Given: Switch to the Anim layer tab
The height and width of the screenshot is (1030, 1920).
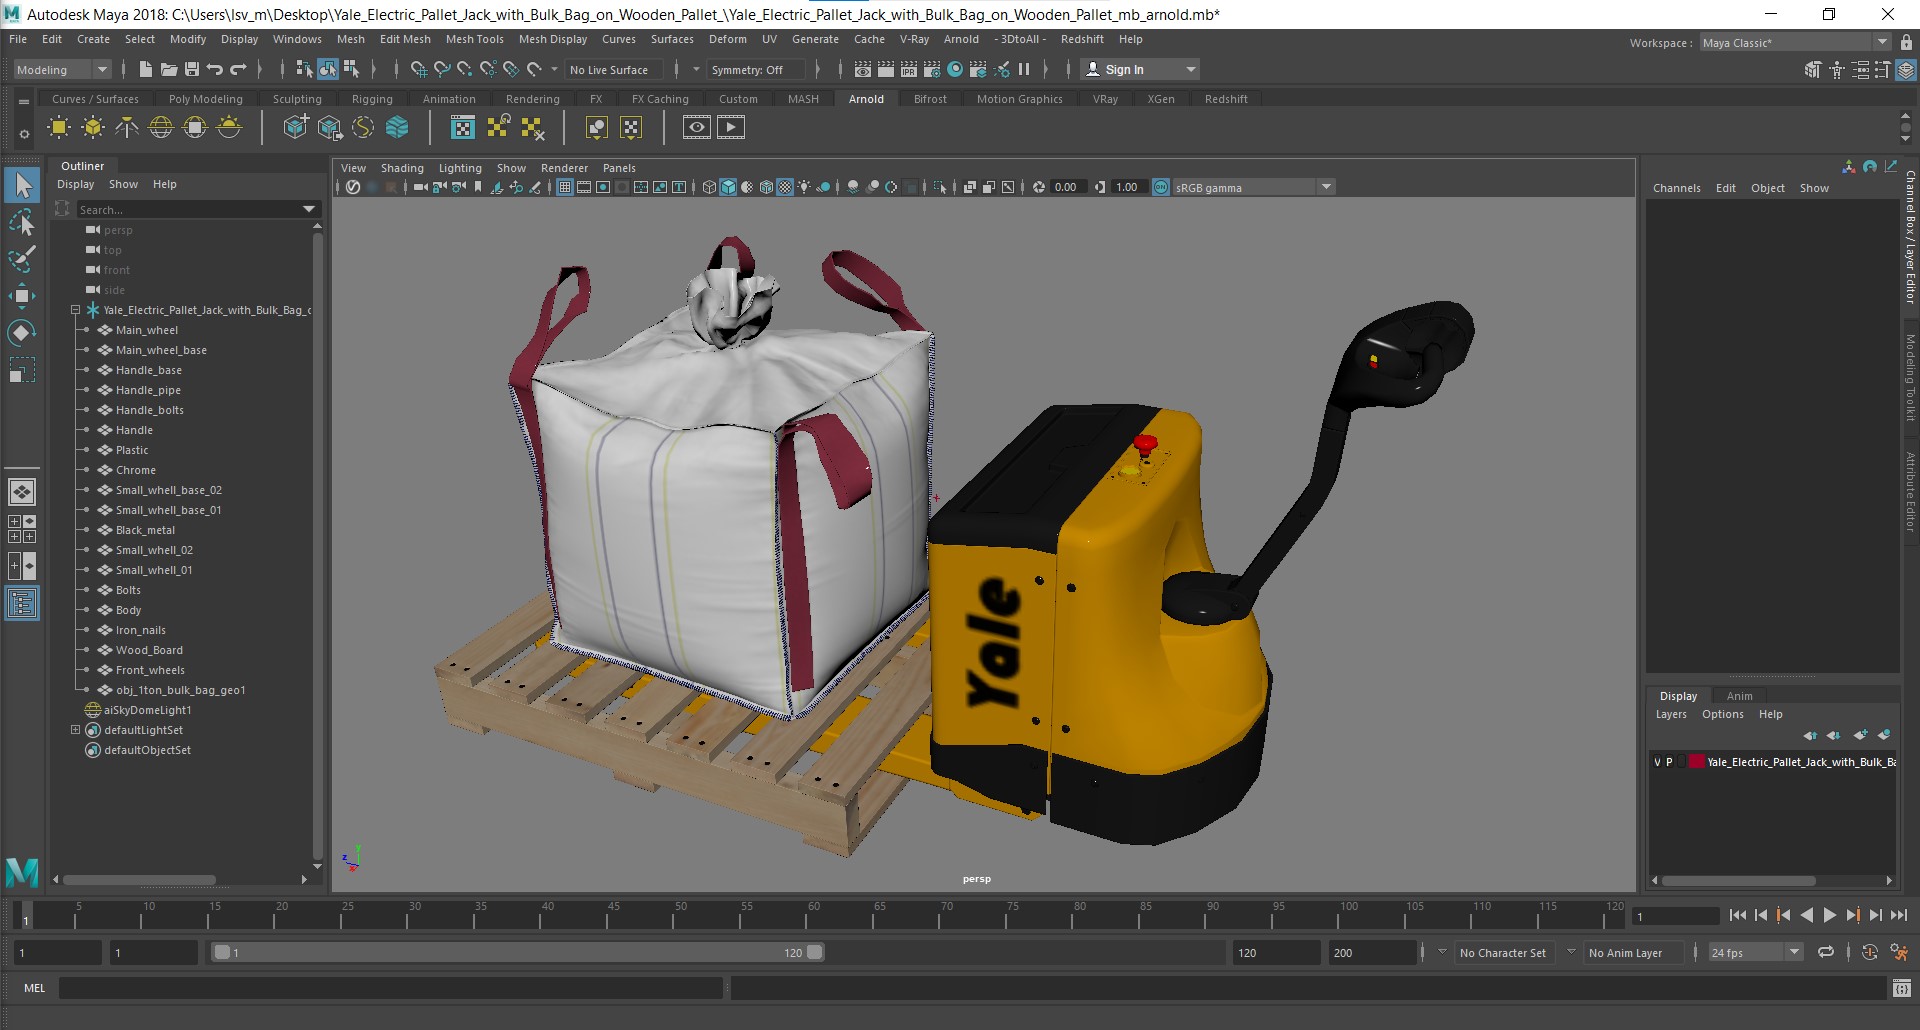Looking at the screenshot, I should click(1739, 696).
